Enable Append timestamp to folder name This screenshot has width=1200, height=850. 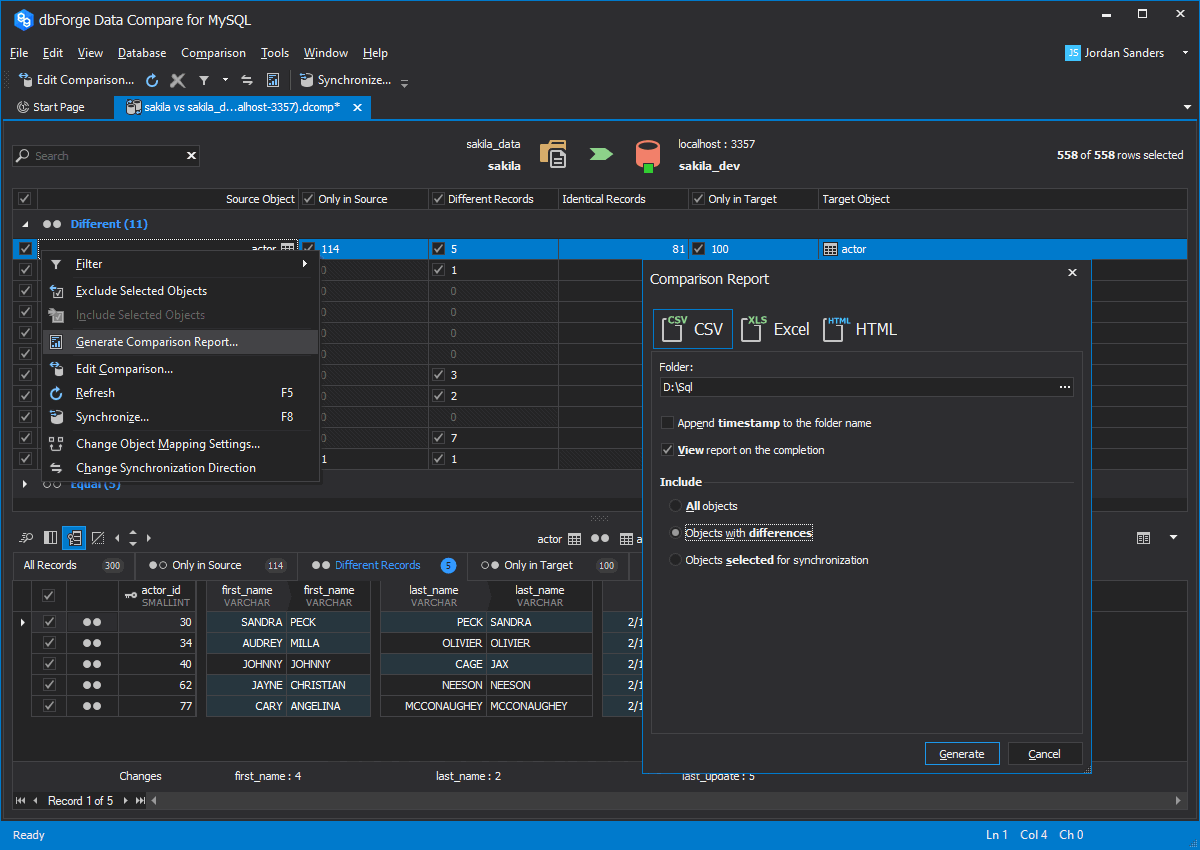[668, 423]
